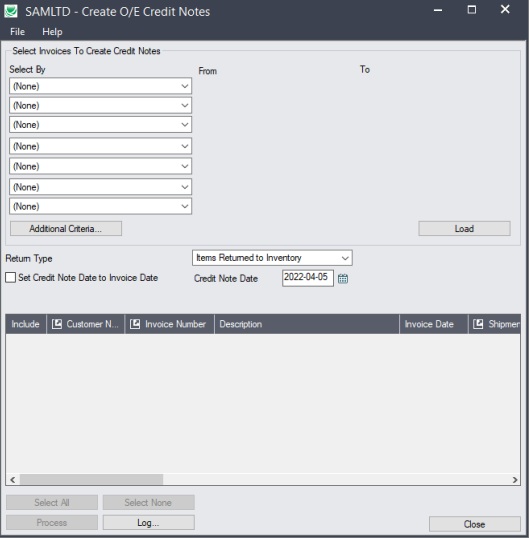Click the Invoice Date column header
The width and height of the screenshot is (529, 538).
pyautogui.click(x=434, y=324)
